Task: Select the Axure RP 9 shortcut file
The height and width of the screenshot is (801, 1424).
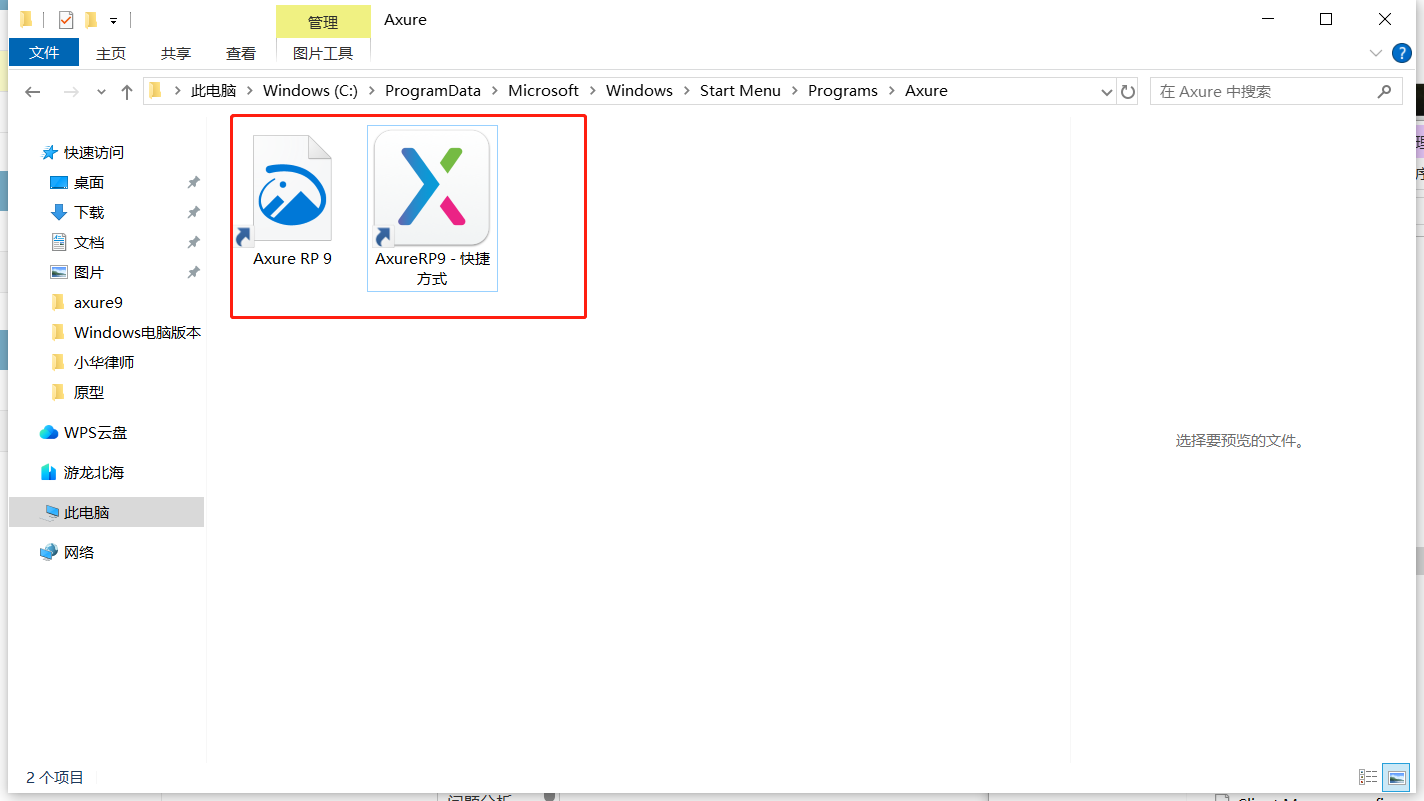Action: click(292, 202)
